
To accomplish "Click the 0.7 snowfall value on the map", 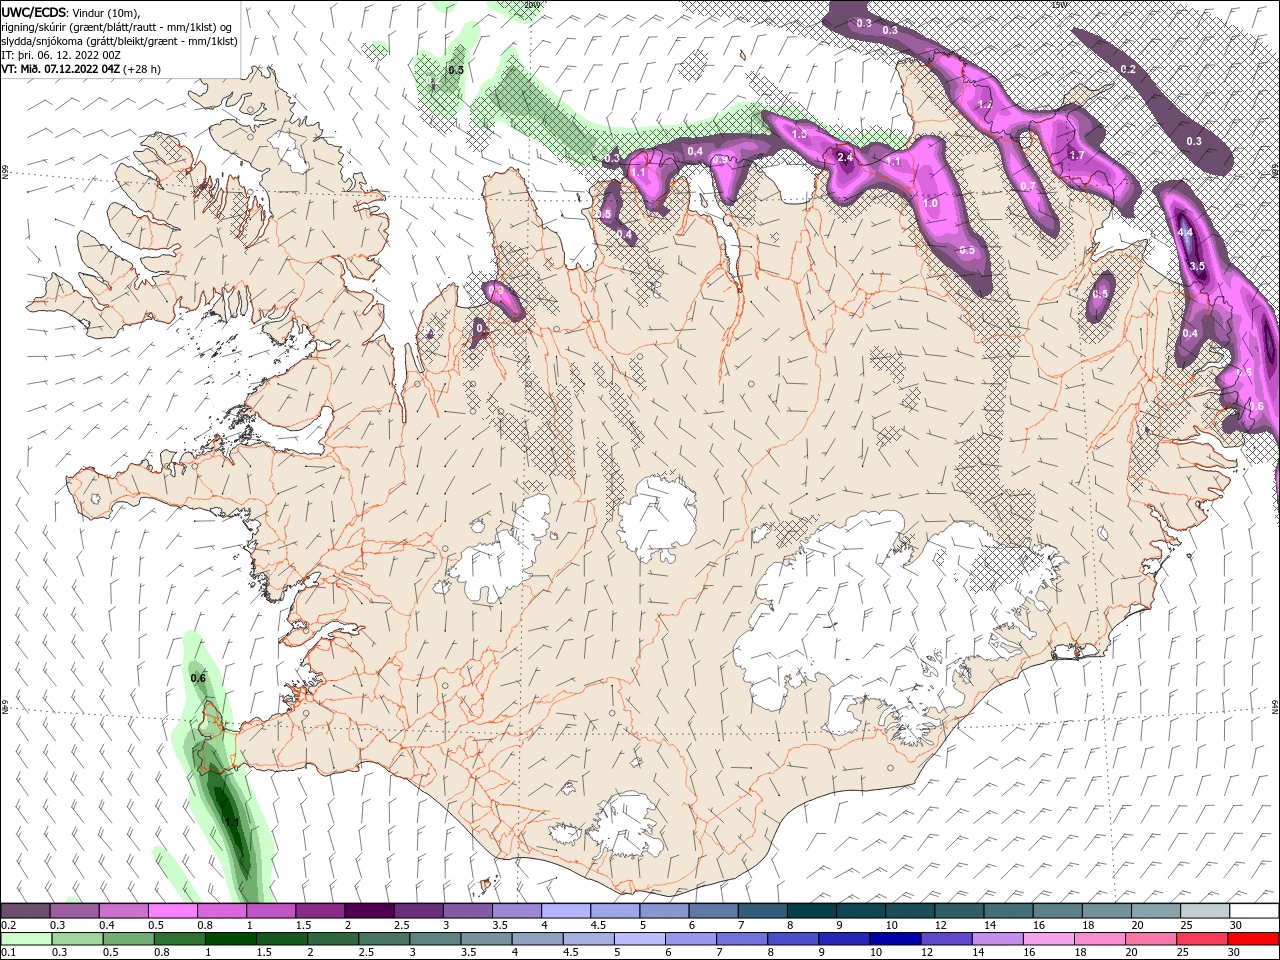I will click(1028, 187).
